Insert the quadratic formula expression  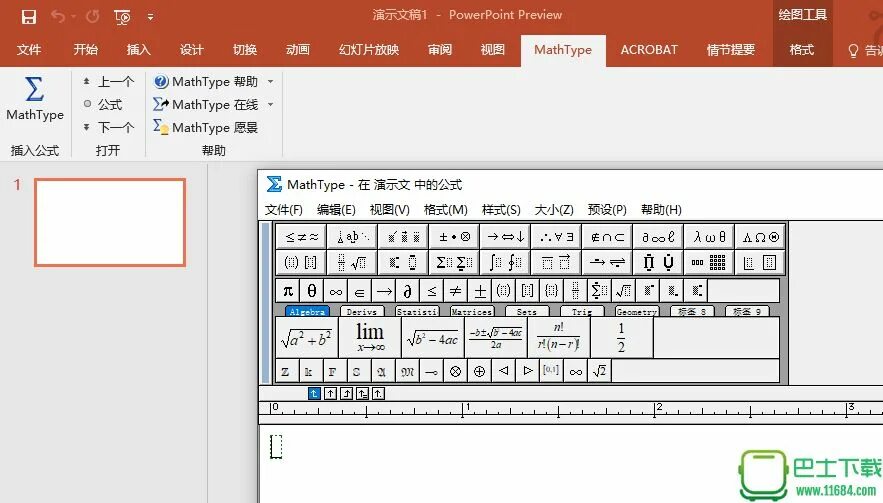(496, 337)
